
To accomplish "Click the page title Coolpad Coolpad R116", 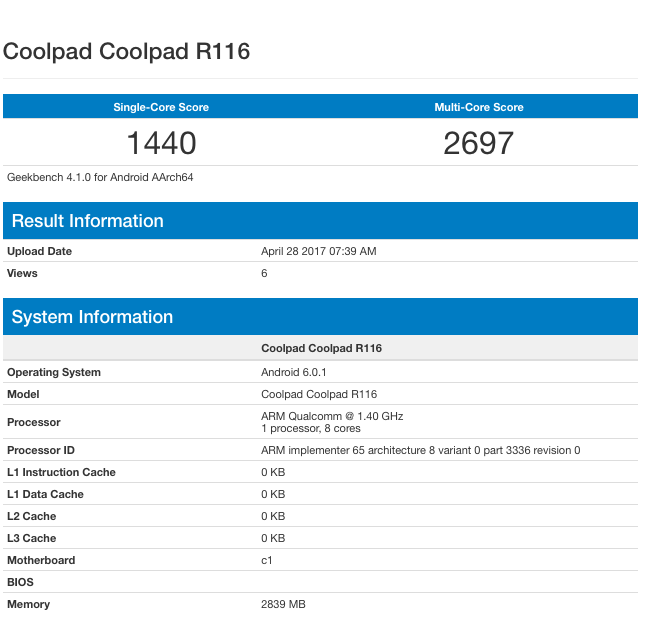I will 126,52.
